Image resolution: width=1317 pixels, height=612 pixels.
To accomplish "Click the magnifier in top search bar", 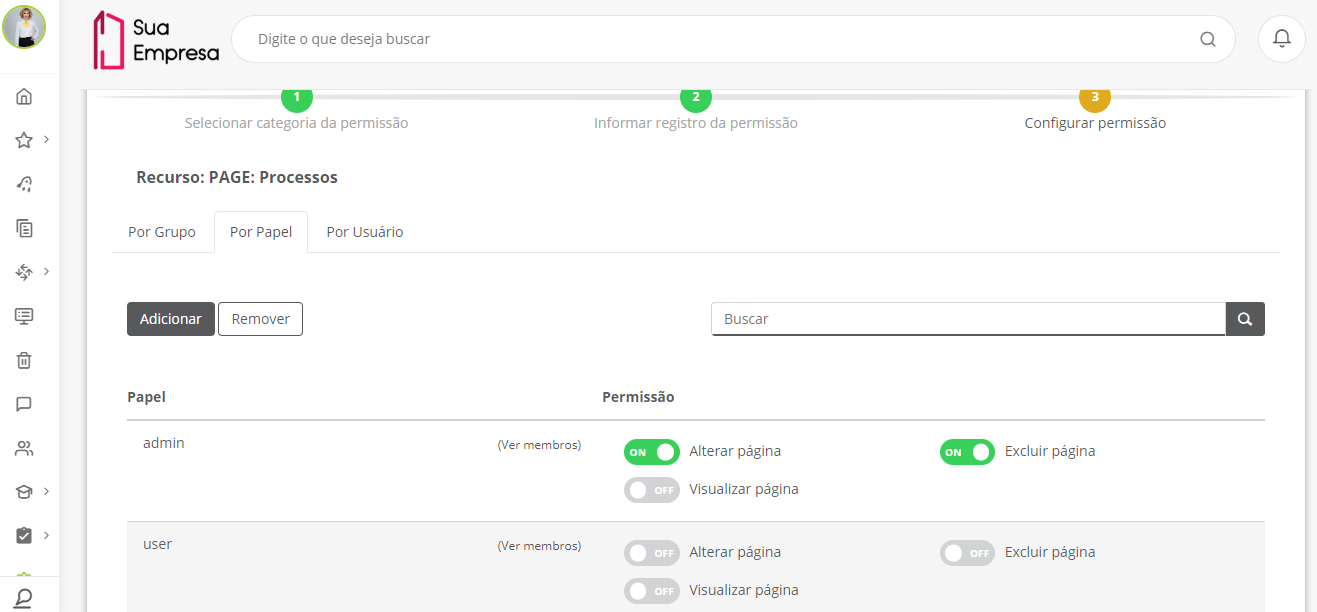I will (1208, 39).
